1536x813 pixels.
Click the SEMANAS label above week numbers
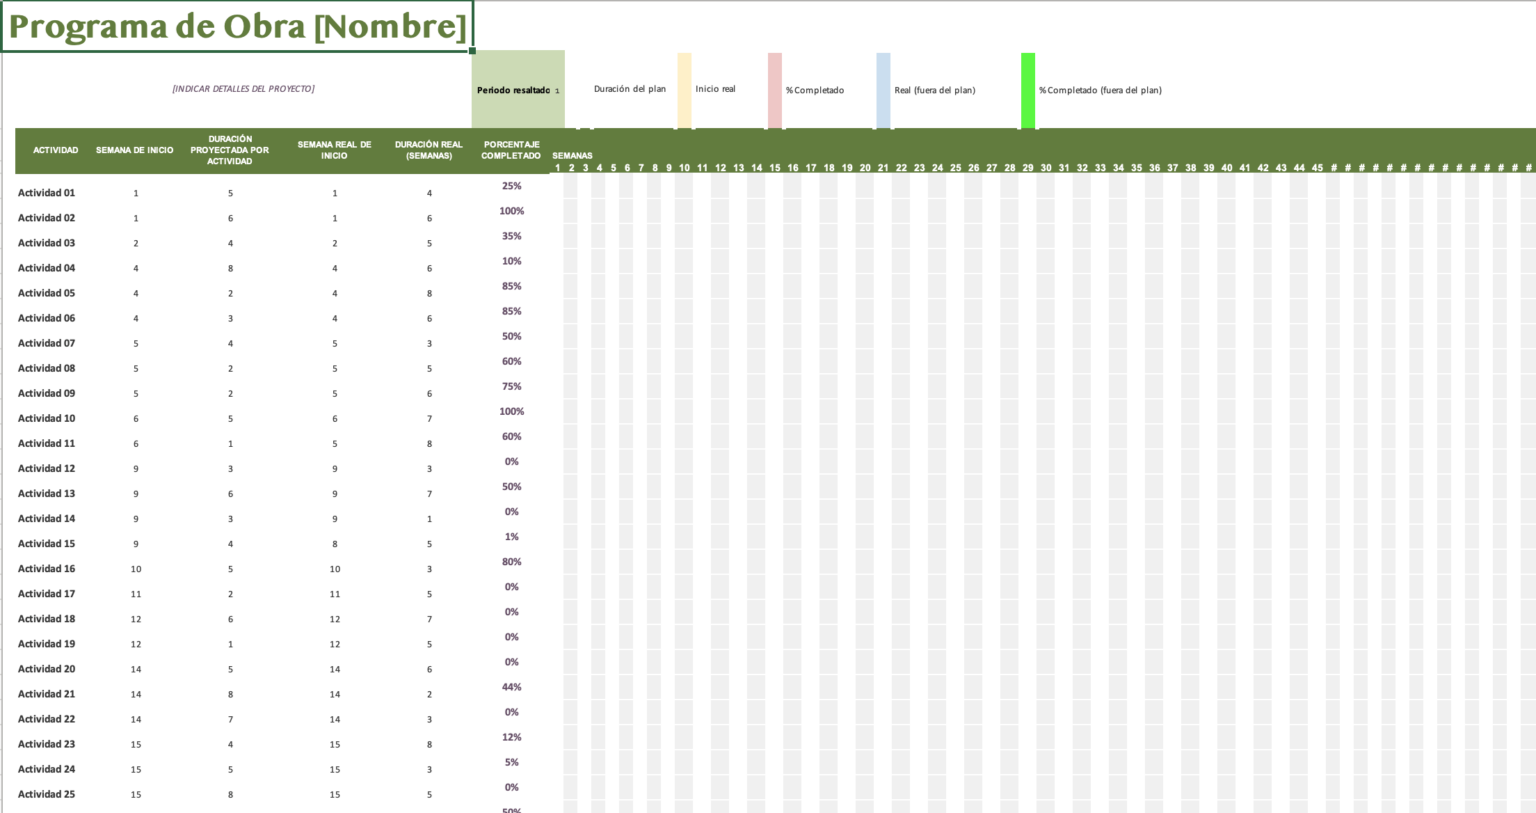pyautogui.click(x=574, y=156)
